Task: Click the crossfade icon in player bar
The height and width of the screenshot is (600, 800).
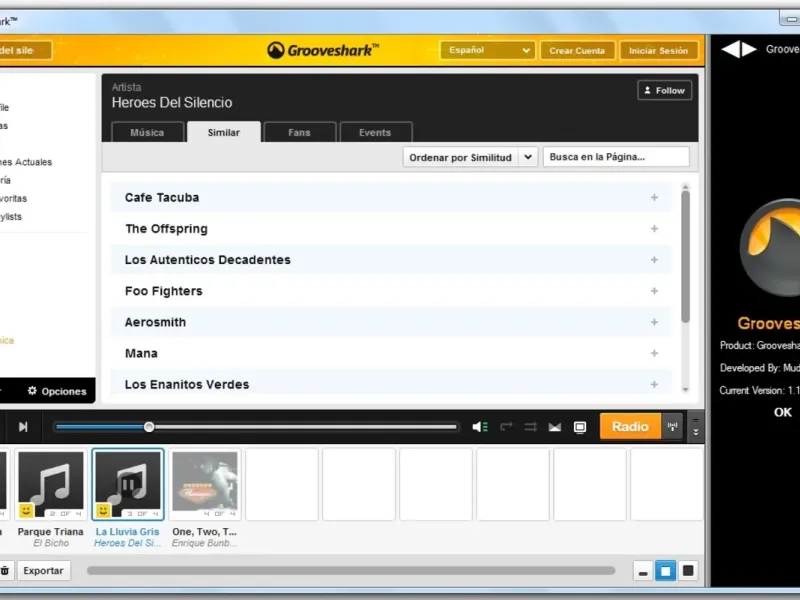Action: tap(555, 427)
